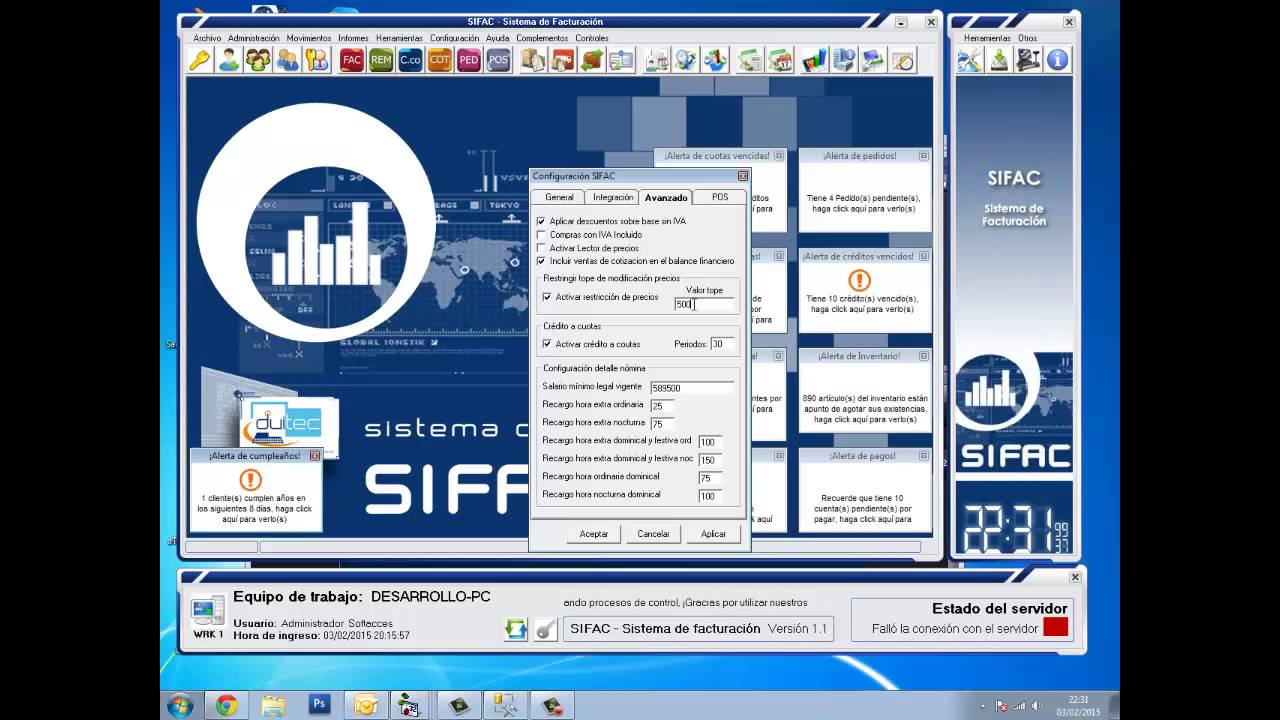Image resolution: width=1280 pixels, height=720 pixels.
Task: Switch to the General tab
Action: point(559,197)
